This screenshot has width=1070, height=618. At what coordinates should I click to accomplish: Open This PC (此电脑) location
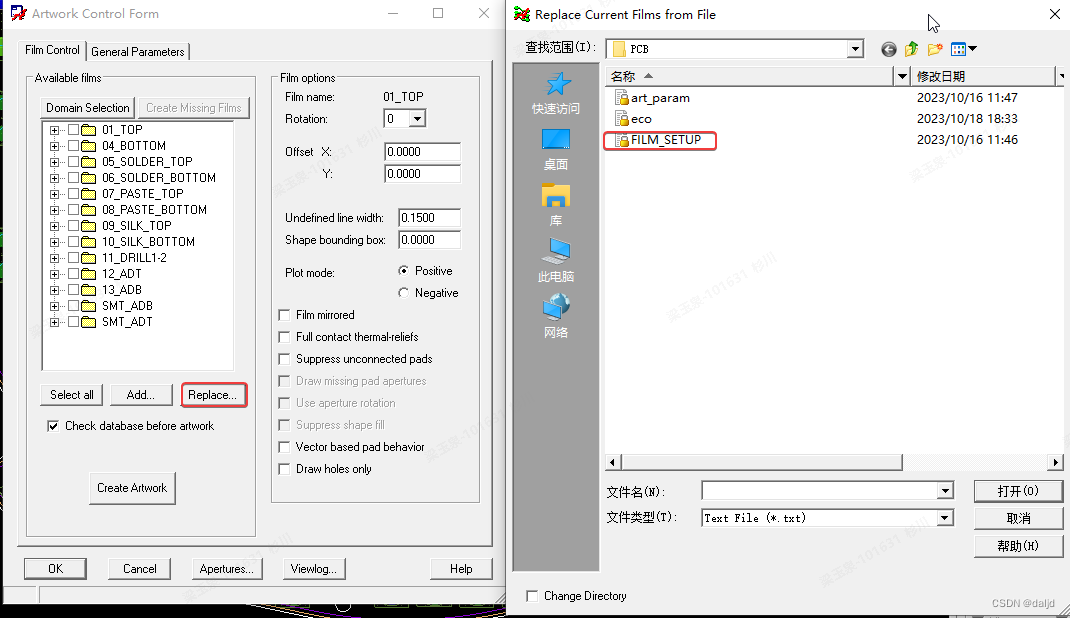(556, 261)
